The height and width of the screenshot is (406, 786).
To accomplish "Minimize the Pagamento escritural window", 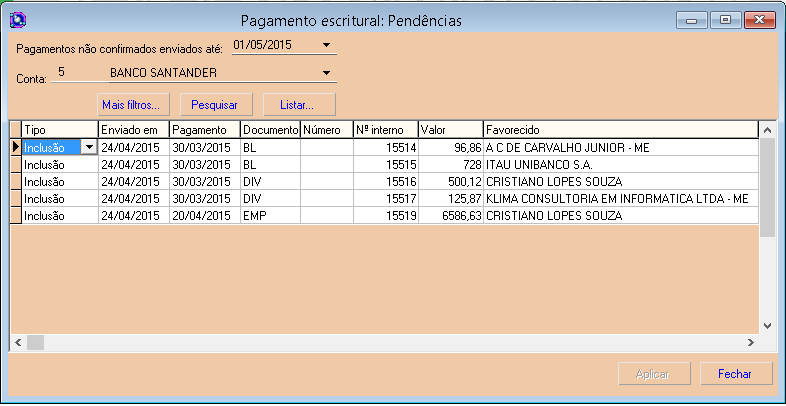I will (x=692, y=21).
